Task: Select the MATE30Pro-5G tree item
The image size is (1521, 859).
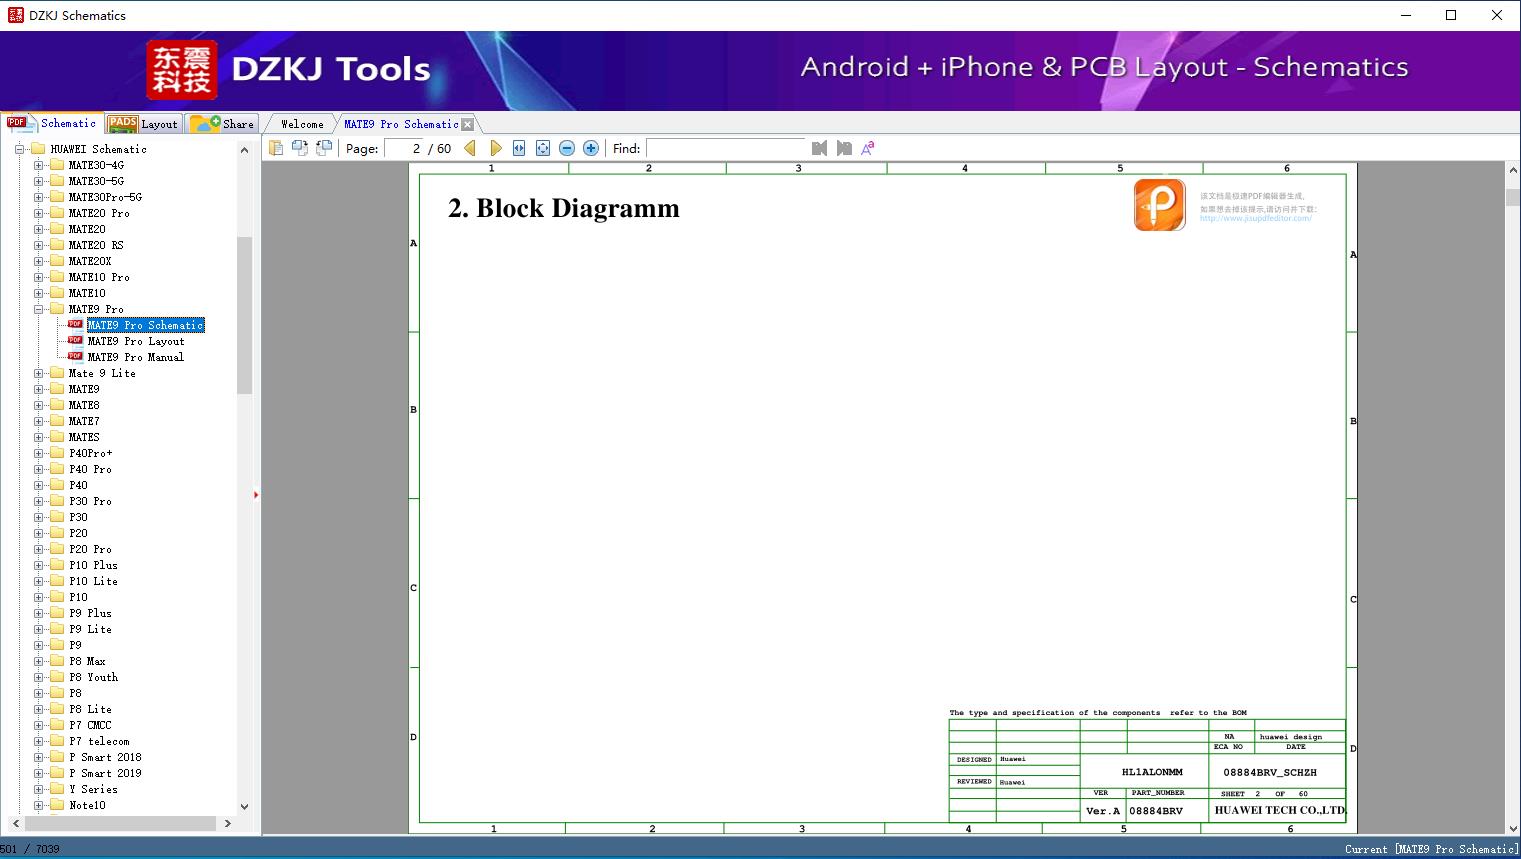Action: coord(105,197)
